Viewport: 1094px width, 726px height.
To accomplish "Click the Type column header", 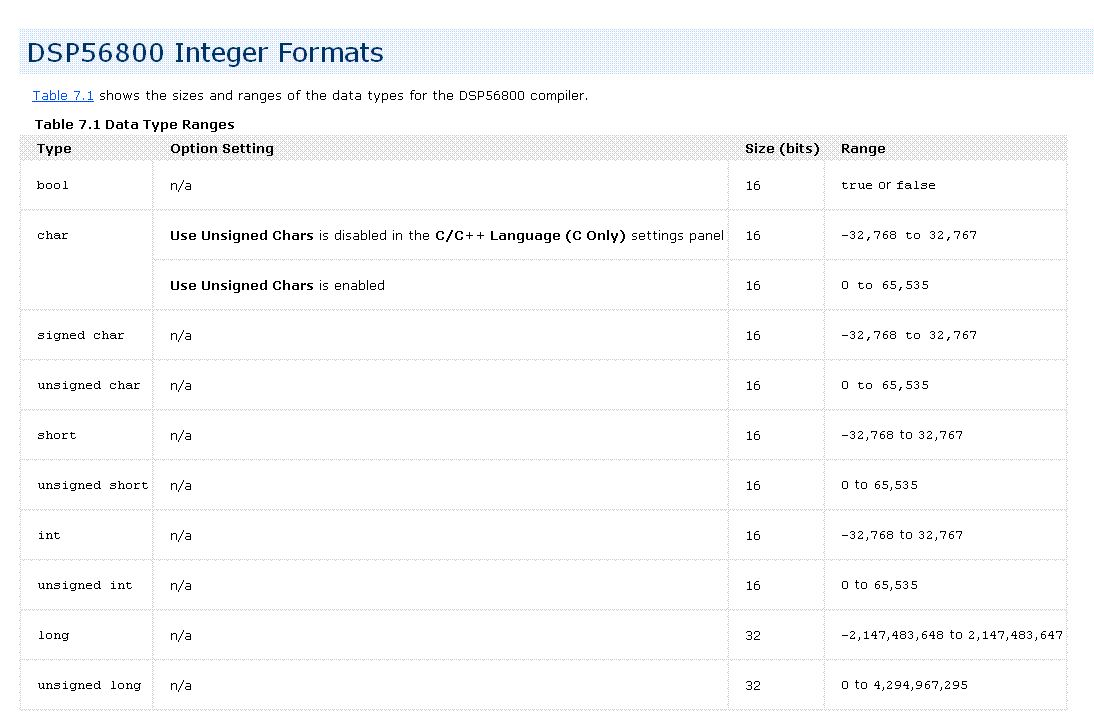I will click(54, 149).
